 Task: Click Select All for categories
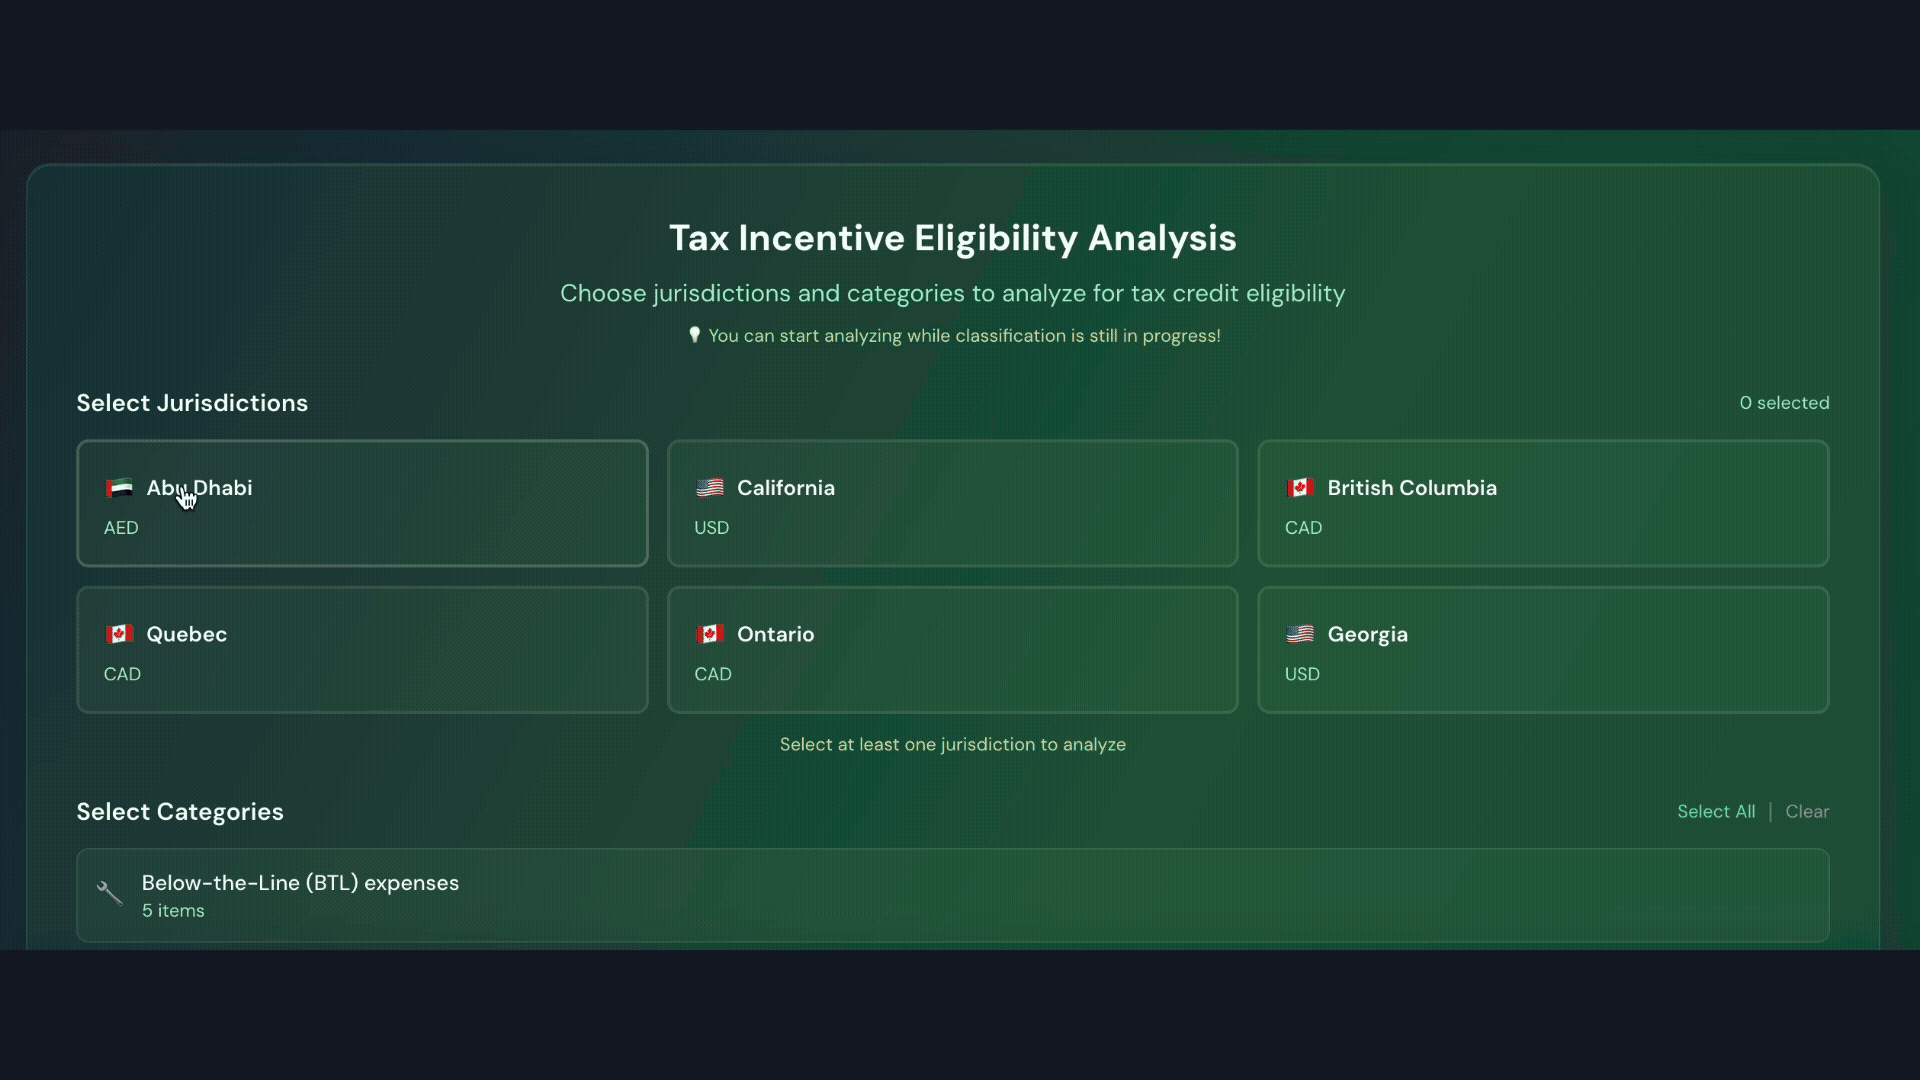pos(1716,812)
